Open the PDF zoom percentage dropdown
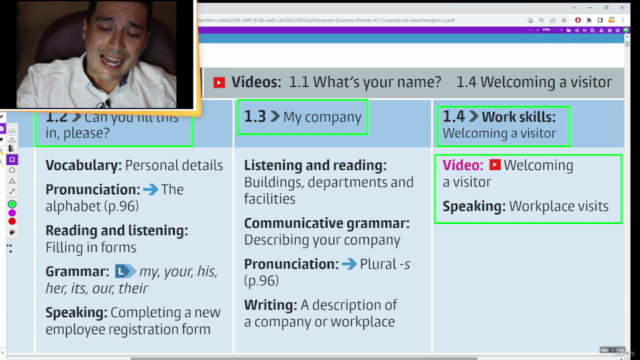This screenshot has height=360, width=640. click(553, 30)
